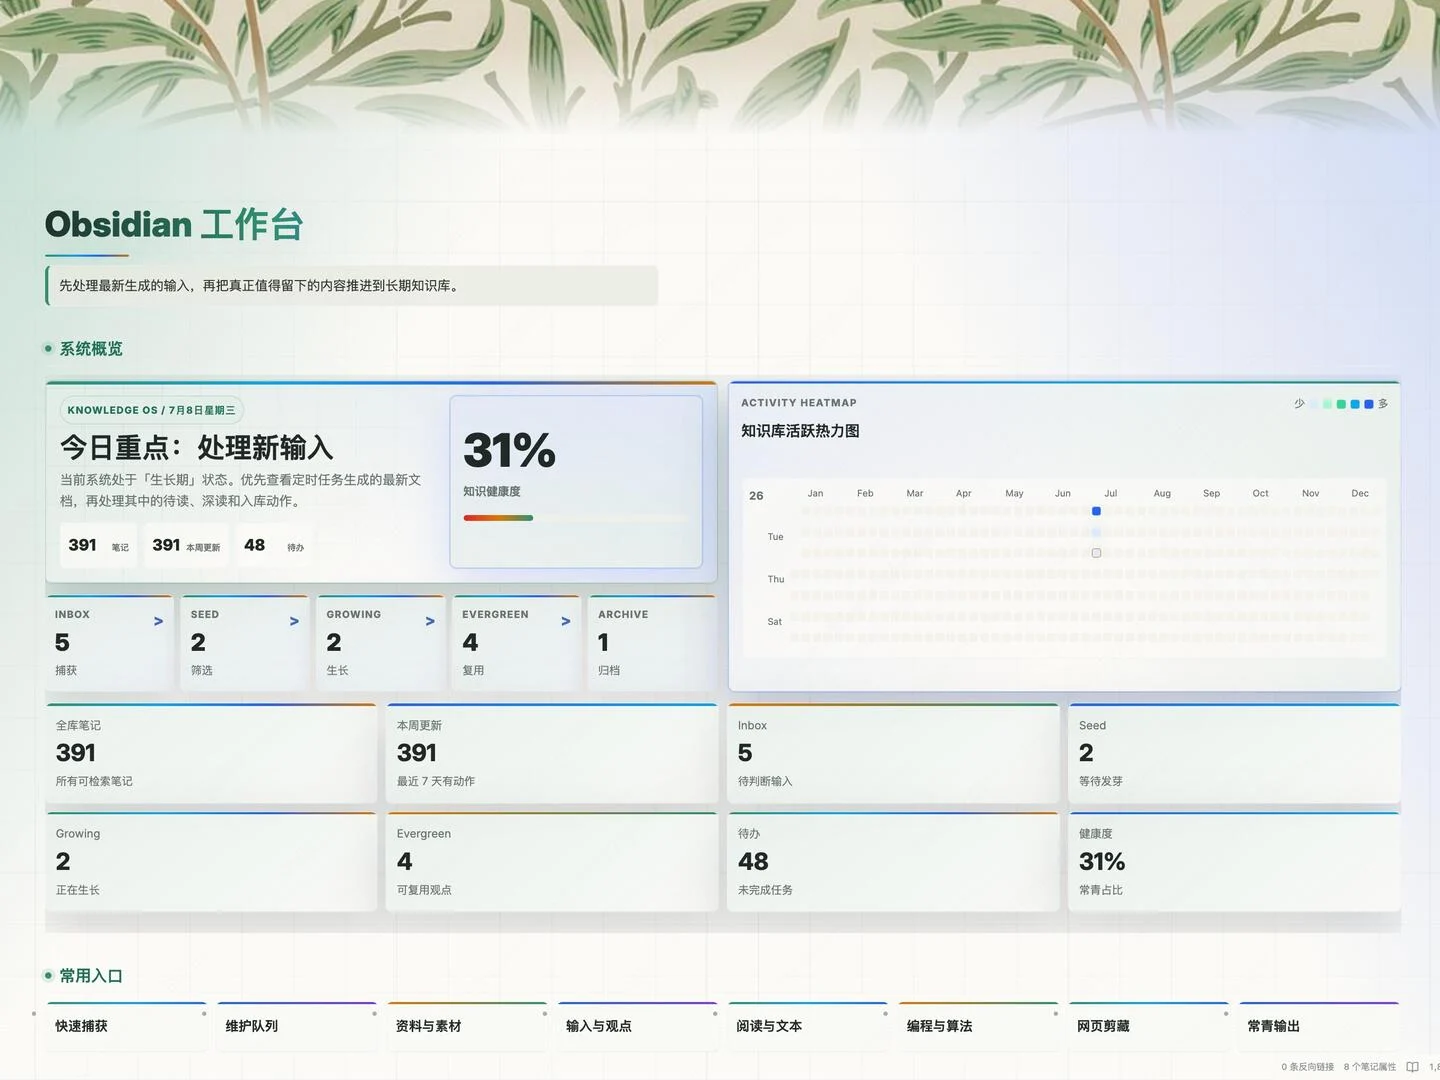Open the 阅读与文本 shortcut

tap(807, 1026)
